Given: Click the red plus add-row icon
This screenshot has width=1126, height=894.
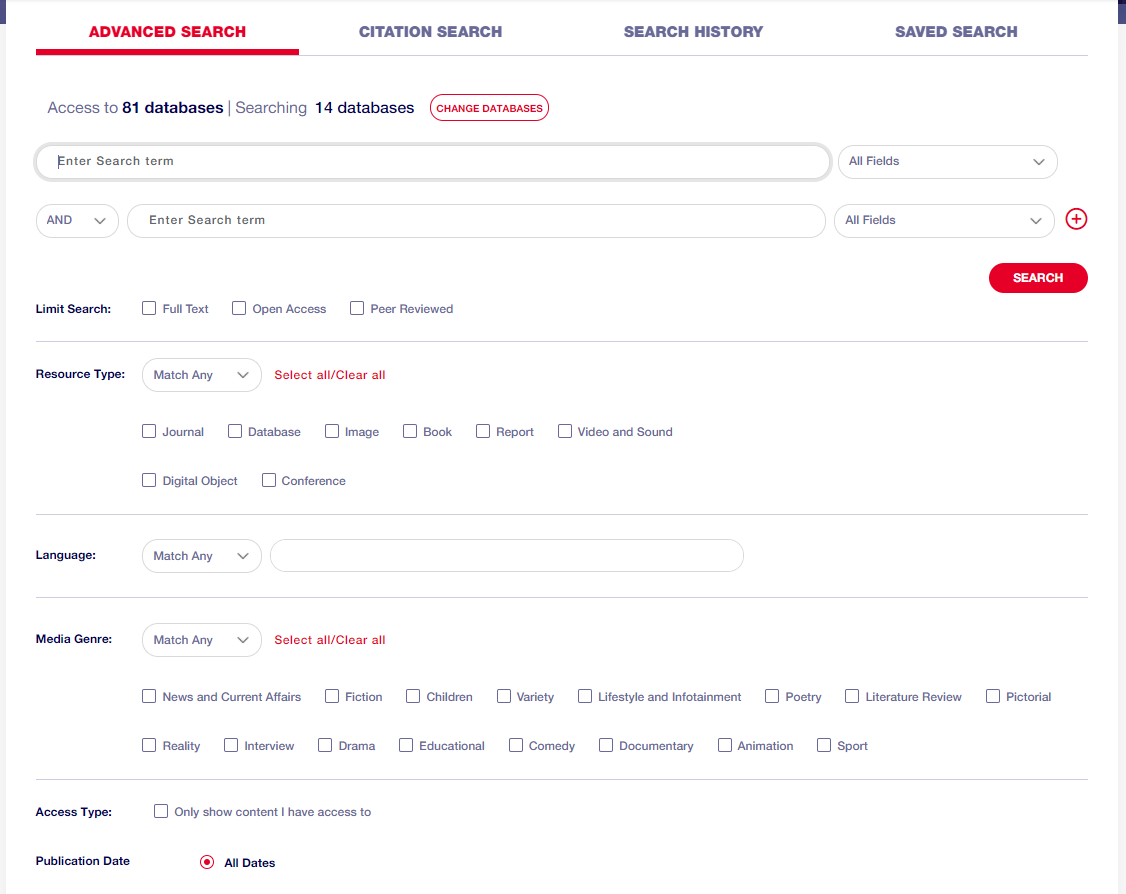Looking at the screenshot, I should click(1076, 220).
